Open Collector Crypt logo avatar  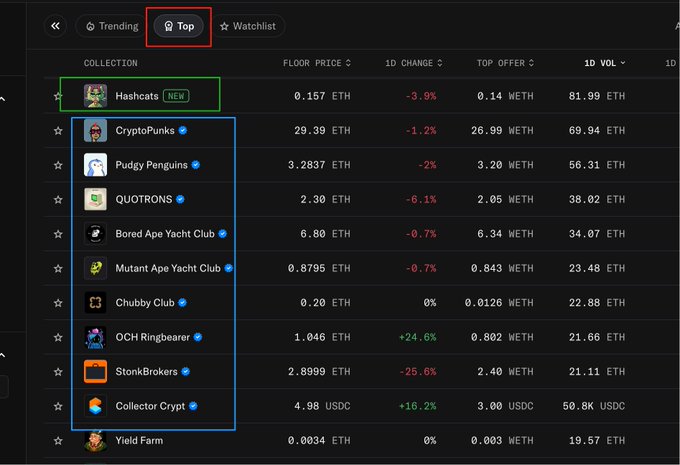95,406
